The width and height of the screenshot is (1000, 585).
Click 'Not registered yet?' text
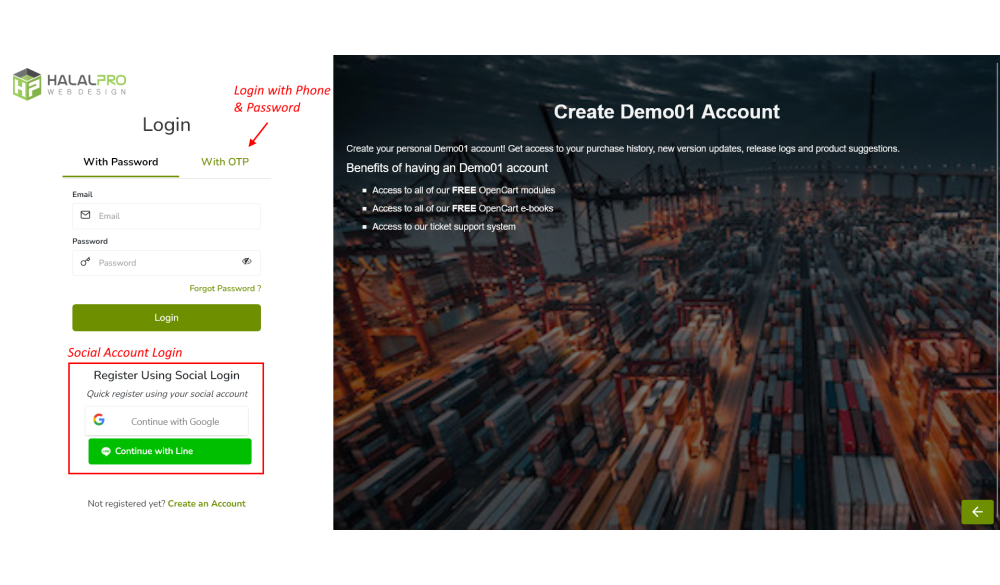pos(126,503)
